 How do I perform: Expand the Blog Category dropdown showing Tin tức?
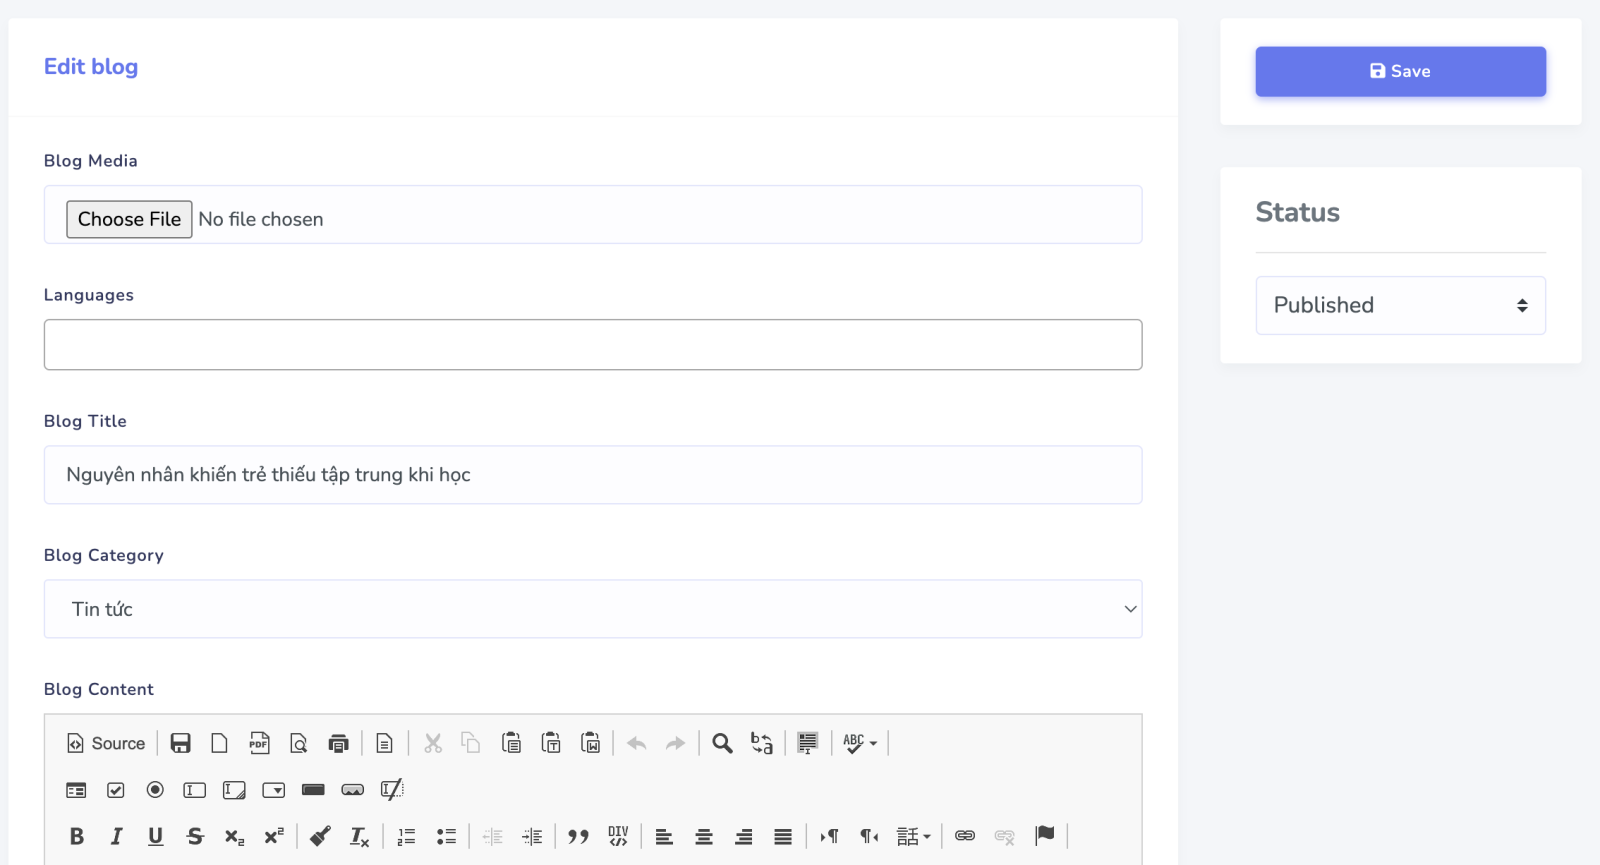click(x=592, y=609)
